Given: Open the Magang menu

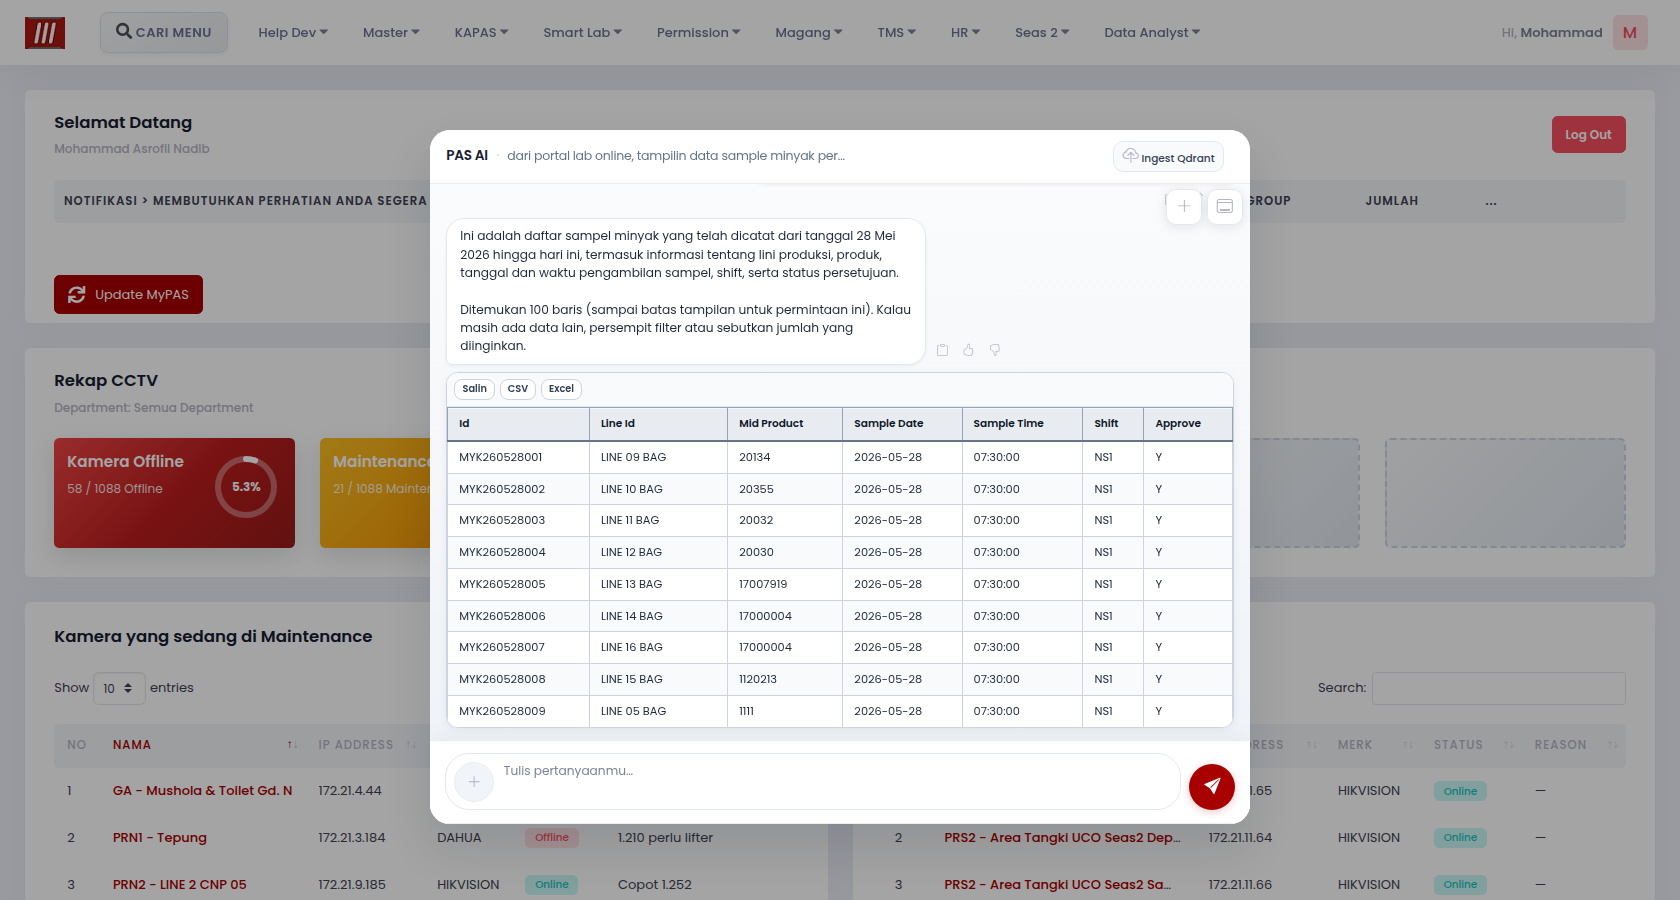Looking at the screenshot, I should click(x=808, y=33).
